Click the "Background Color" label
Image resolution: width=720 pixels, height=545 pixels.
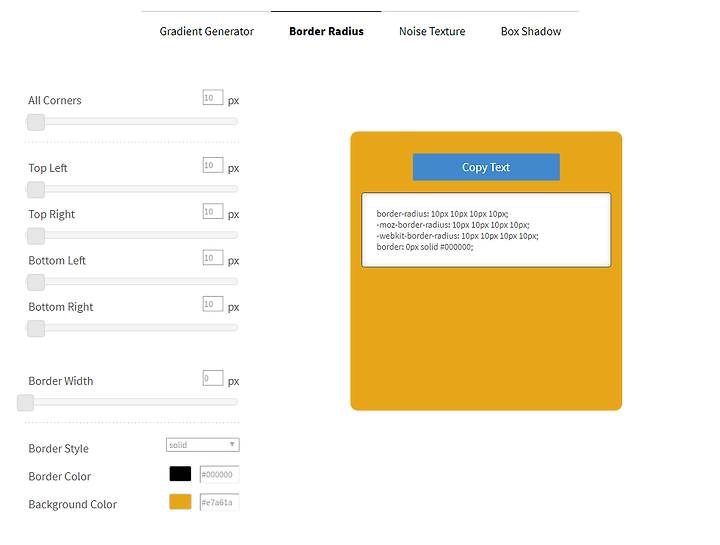[x=73, y=504]
